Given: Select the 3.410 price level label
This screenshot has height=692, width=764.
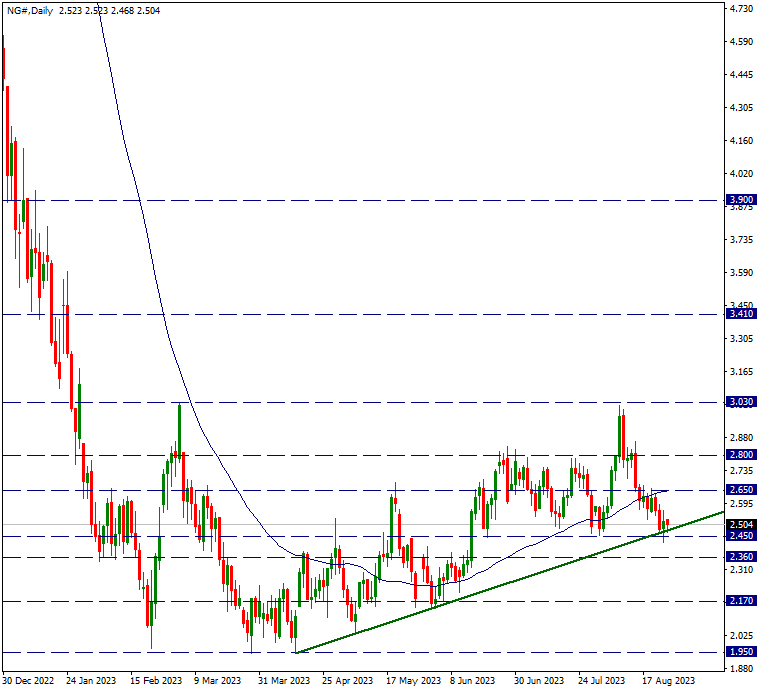Looking at the screenshot, I should click(x=741, y=315).
